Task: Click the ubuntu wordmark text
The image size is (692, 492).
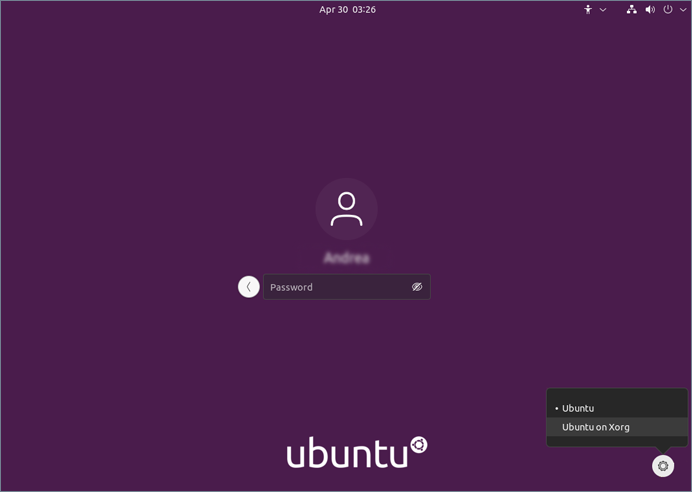Action: coord(347,453)
